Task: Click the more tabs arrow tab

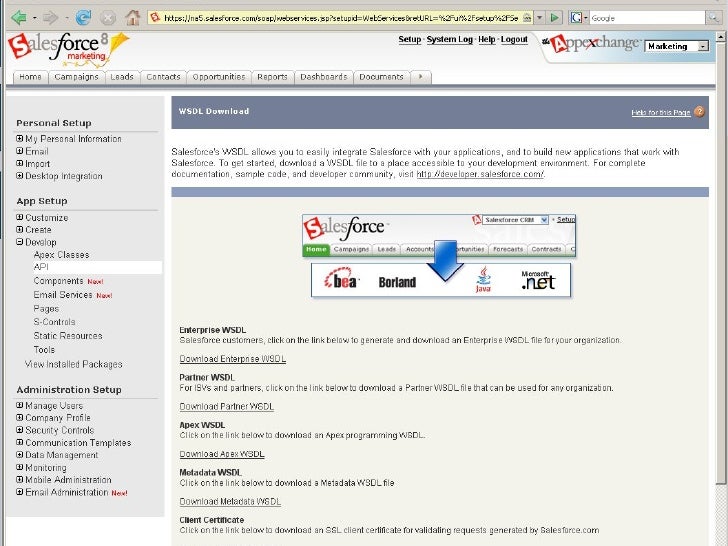Action: tap(421, 77)
